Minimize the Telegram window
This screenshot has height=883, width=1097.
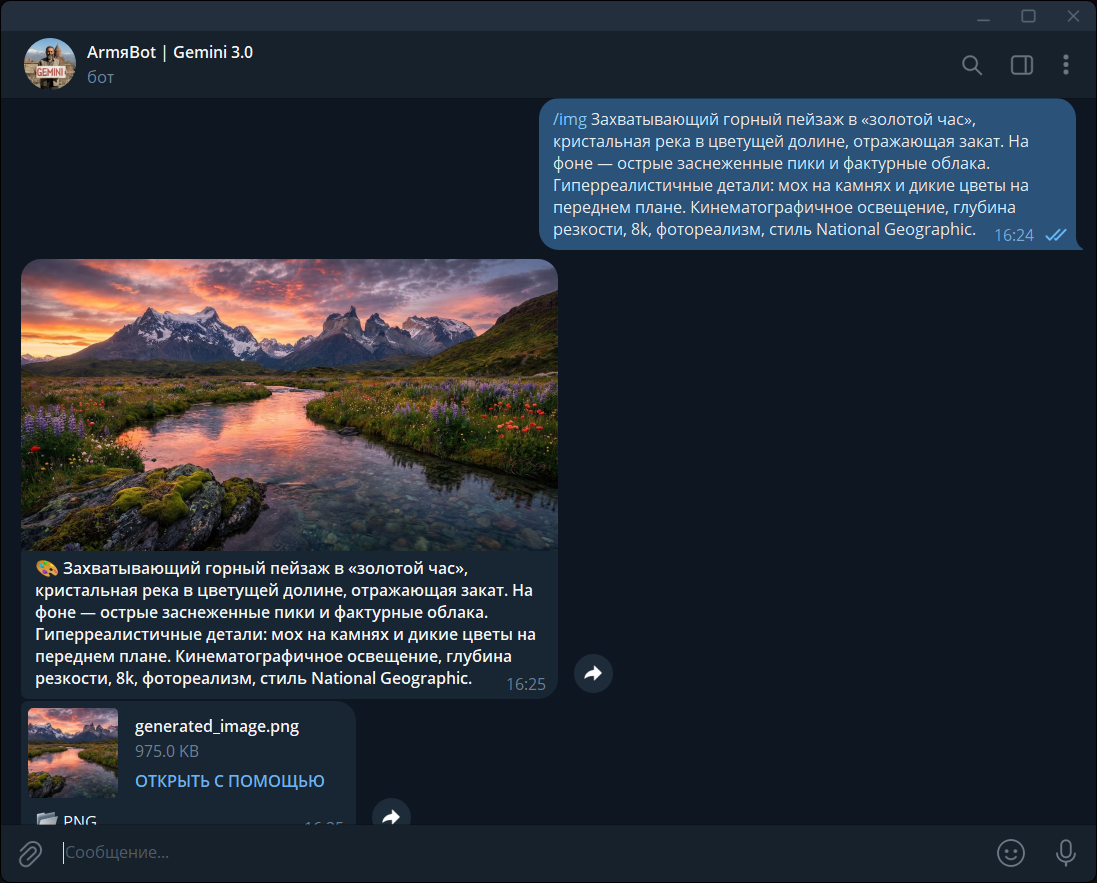pyautogui.click(x=983, y=16)
